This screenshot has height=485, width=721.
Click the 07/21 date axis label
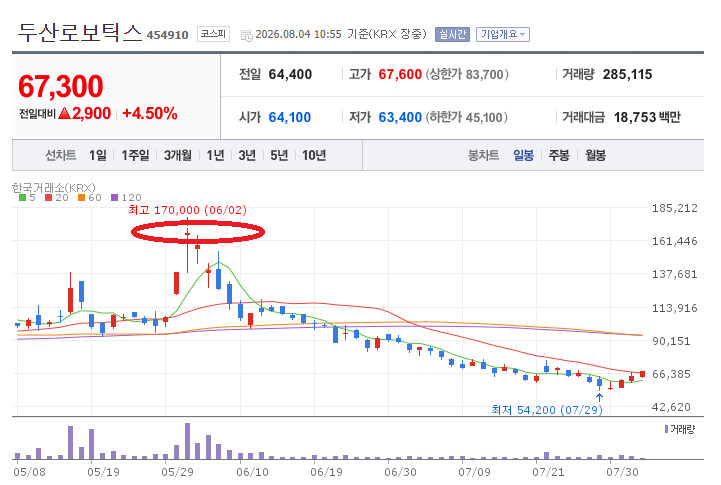coord(548,472)
